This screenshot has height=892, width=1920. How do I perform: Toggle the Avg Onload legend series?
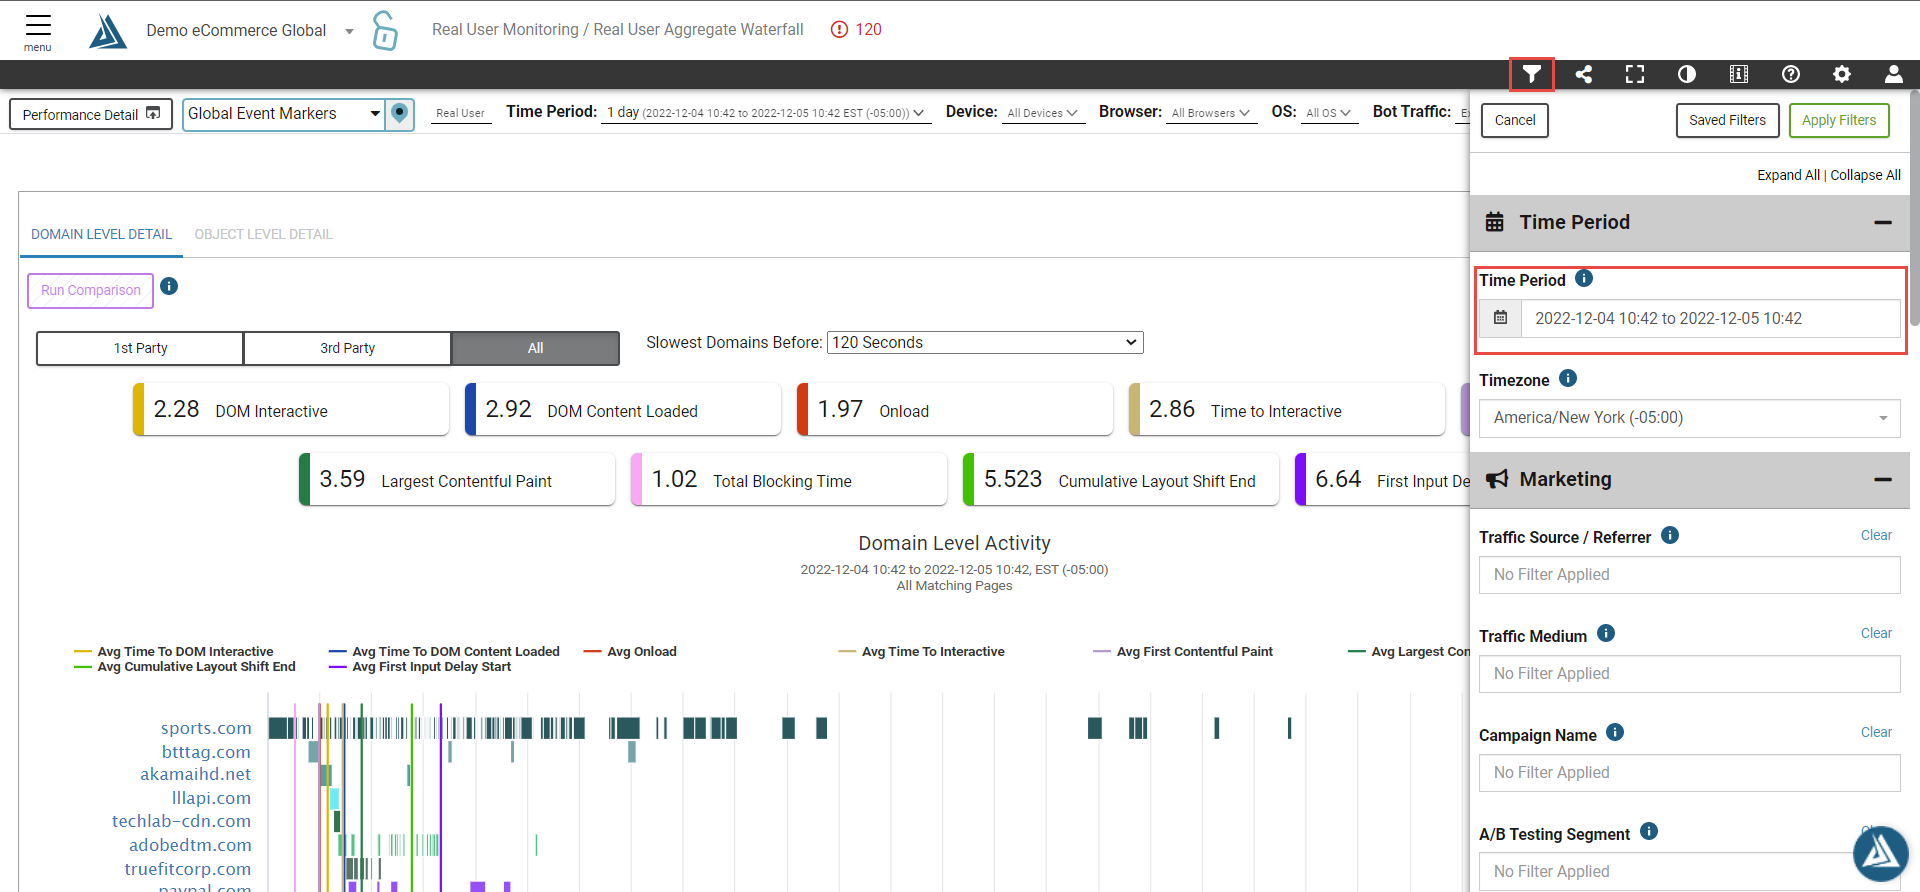630,652
